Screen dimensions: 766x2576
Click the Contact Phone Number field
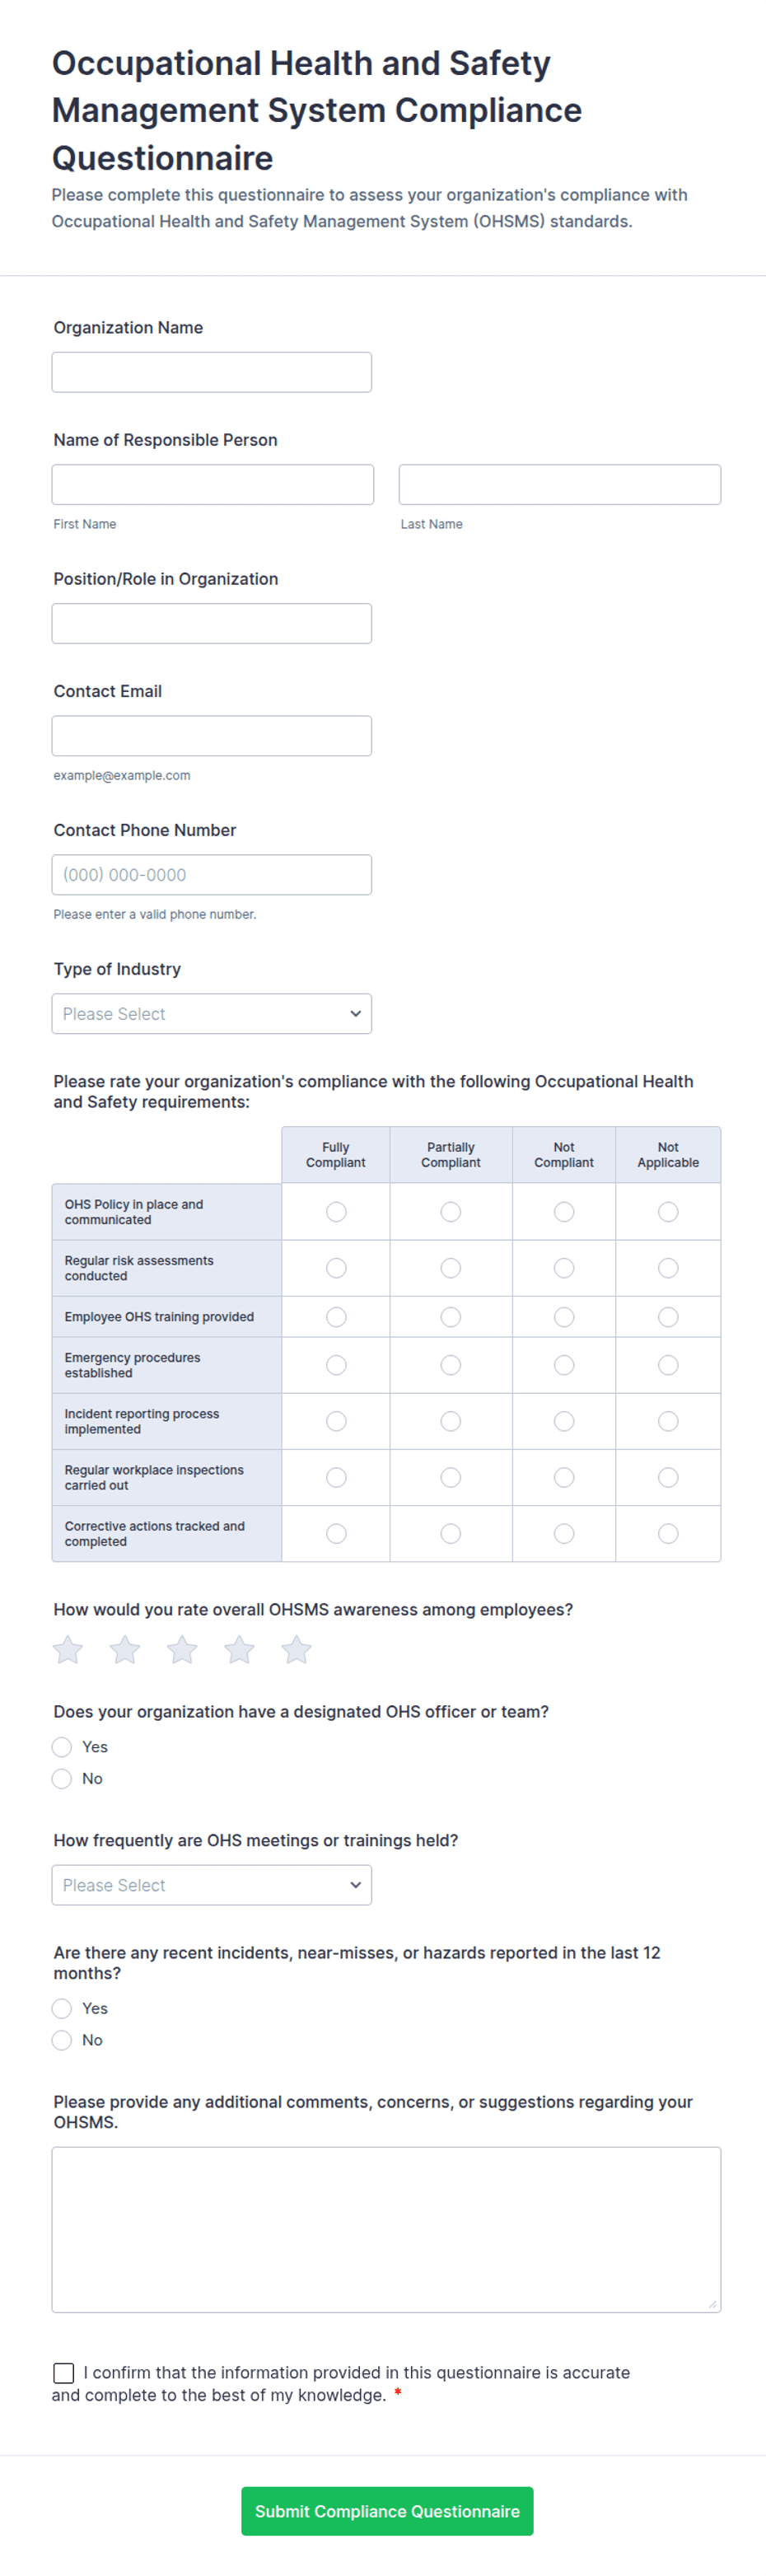pos(212,874)
